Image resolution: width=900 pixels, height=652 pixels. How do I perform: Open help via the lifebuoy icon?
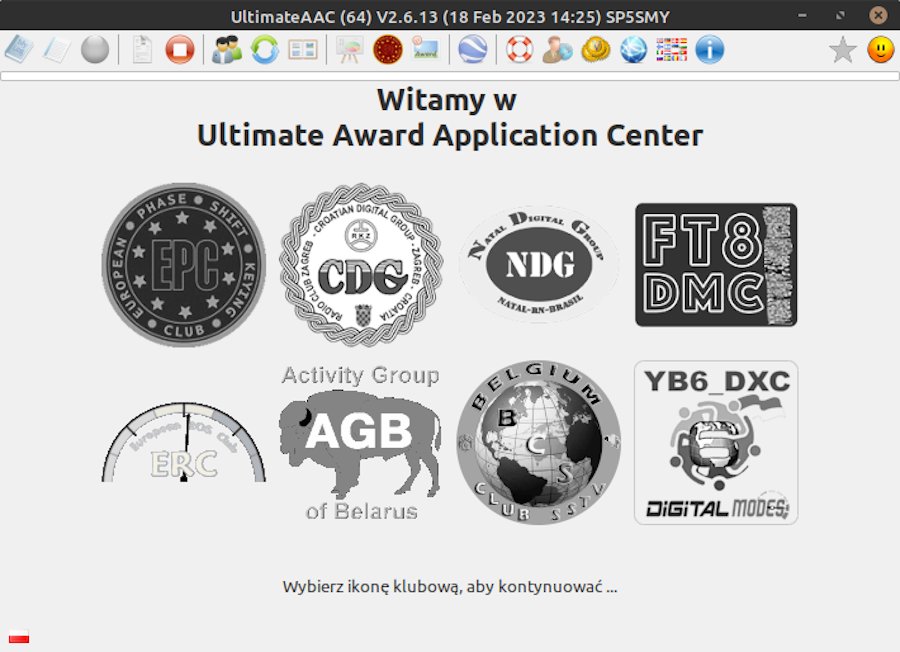519,49
